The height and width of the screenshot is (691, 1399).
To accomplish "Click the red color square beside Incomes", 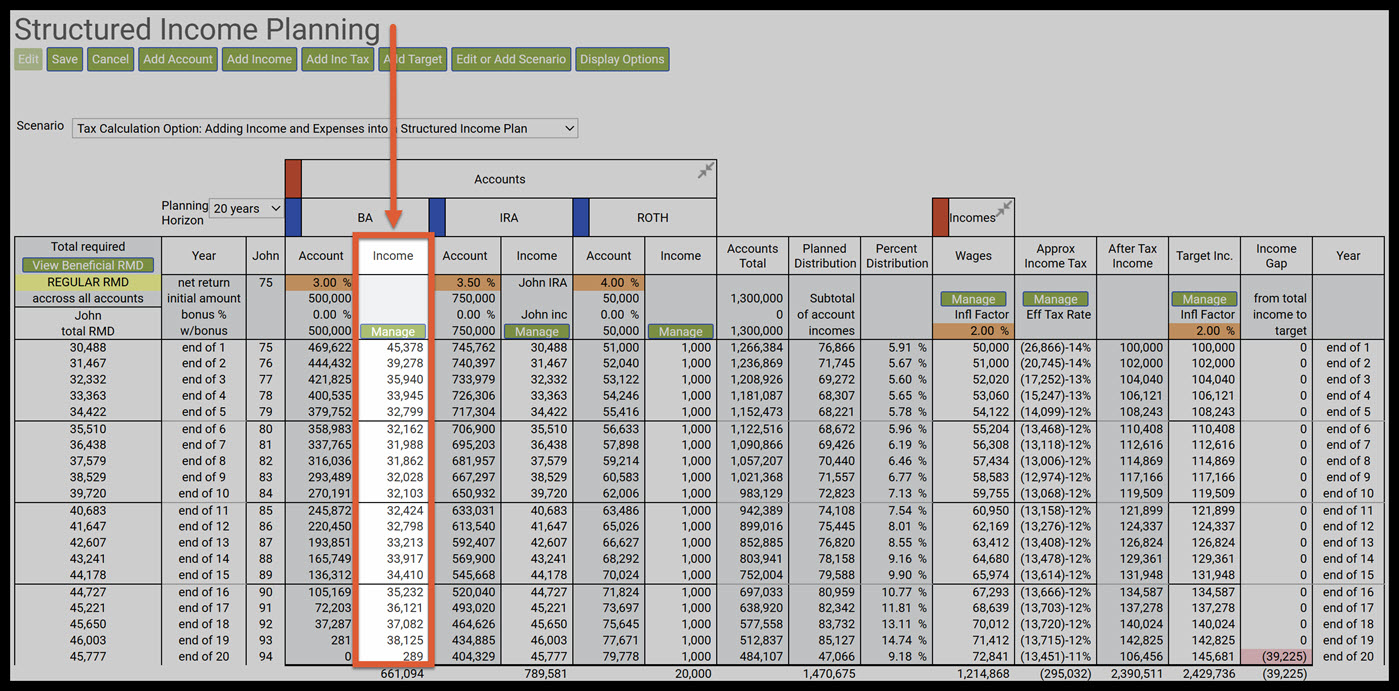I will point(940,217).
